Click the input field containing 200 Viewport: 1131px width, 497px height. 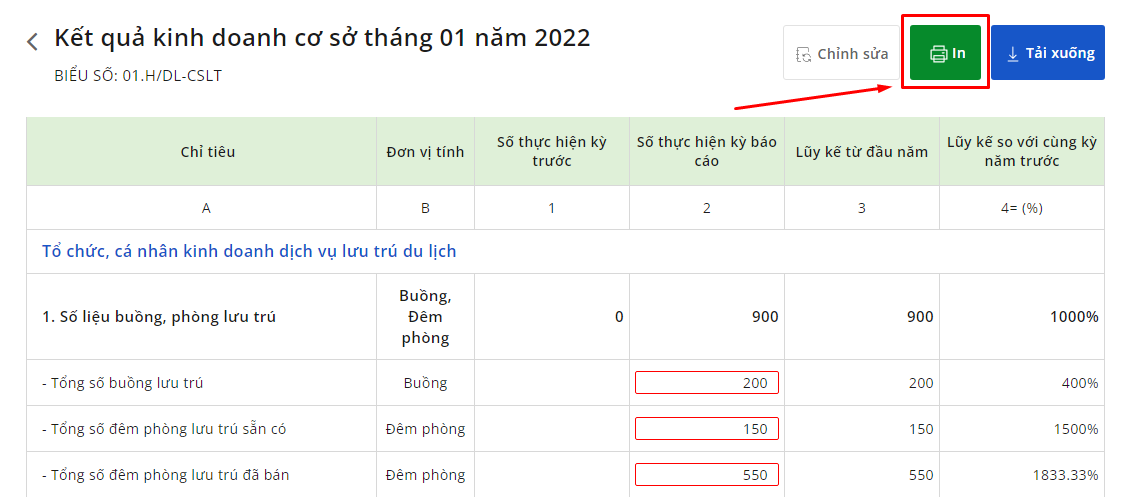[x=706, y=383]
